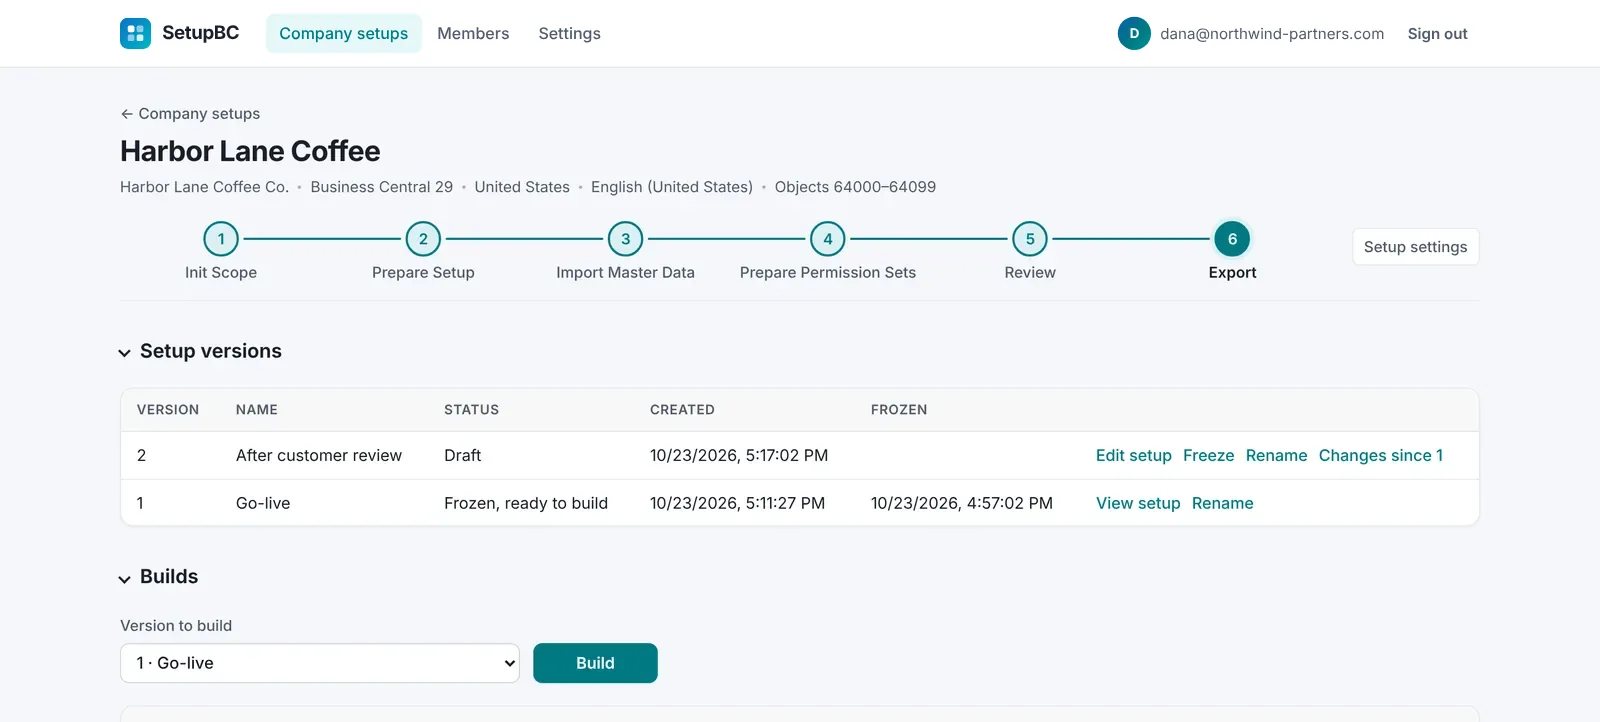Go to step 3 Import Master Data
Screen dimensions: 1600x722
(x=626, y=239)
